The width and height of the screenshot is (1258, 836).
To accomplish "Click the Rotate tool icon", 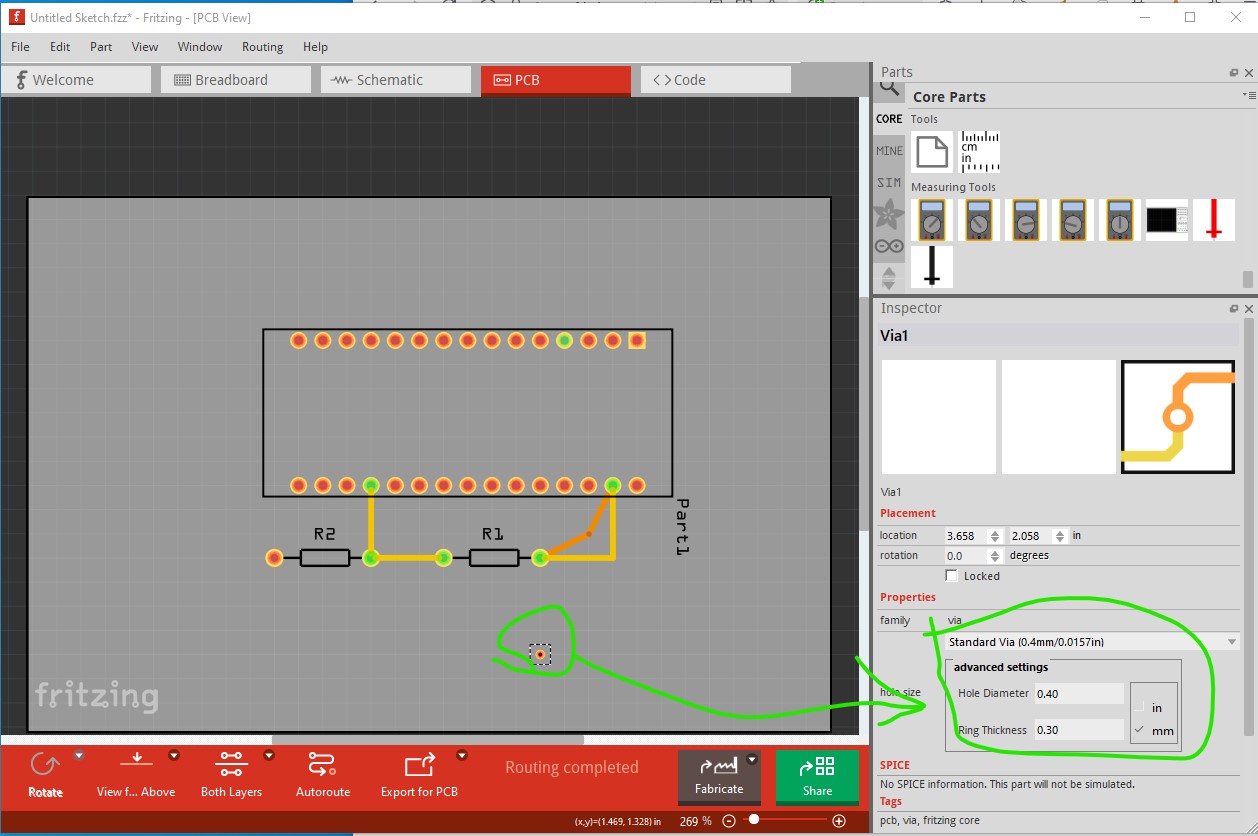I will [x=45, y=766].
